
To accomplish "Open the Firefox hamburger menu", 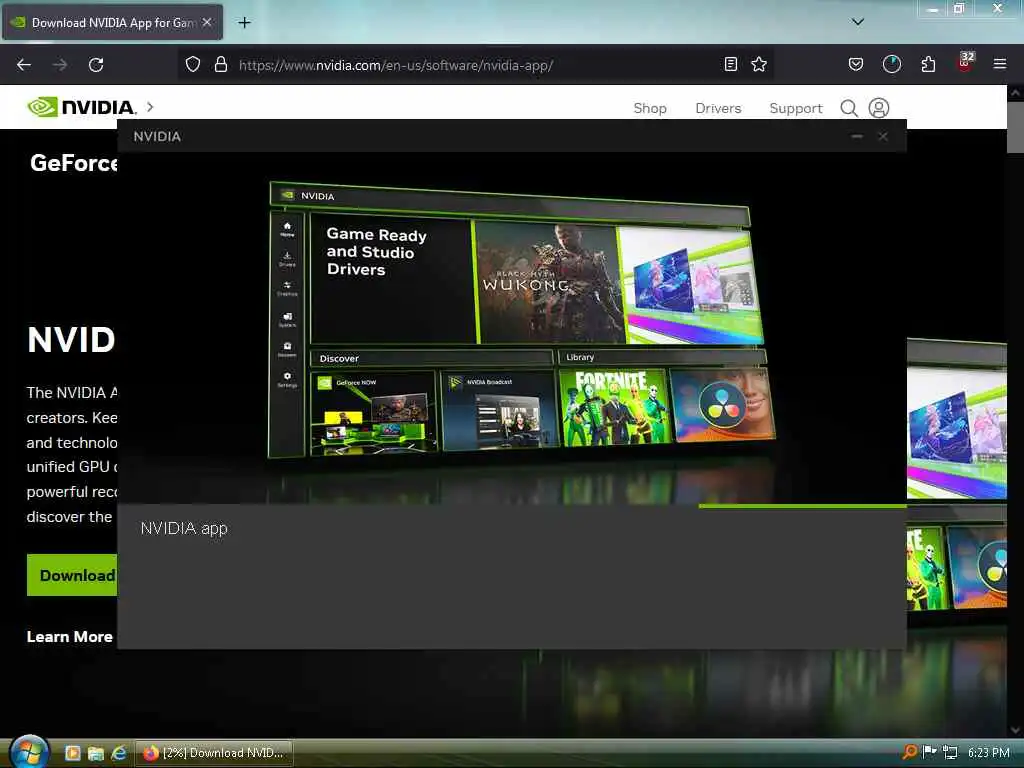I will pyautogui.click(x=999, y=64).
